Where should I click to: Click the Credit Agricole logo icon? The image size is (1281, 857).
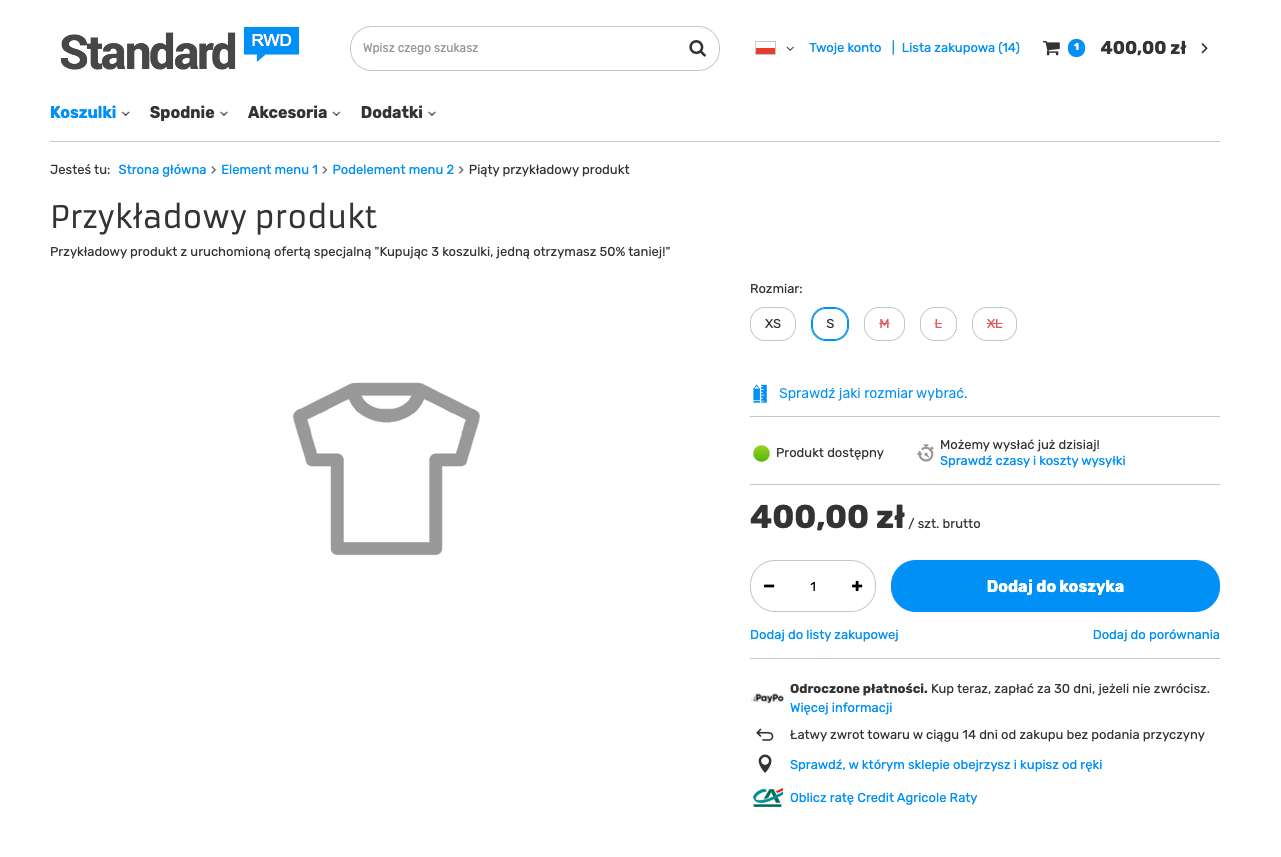(x=767, y=797)
